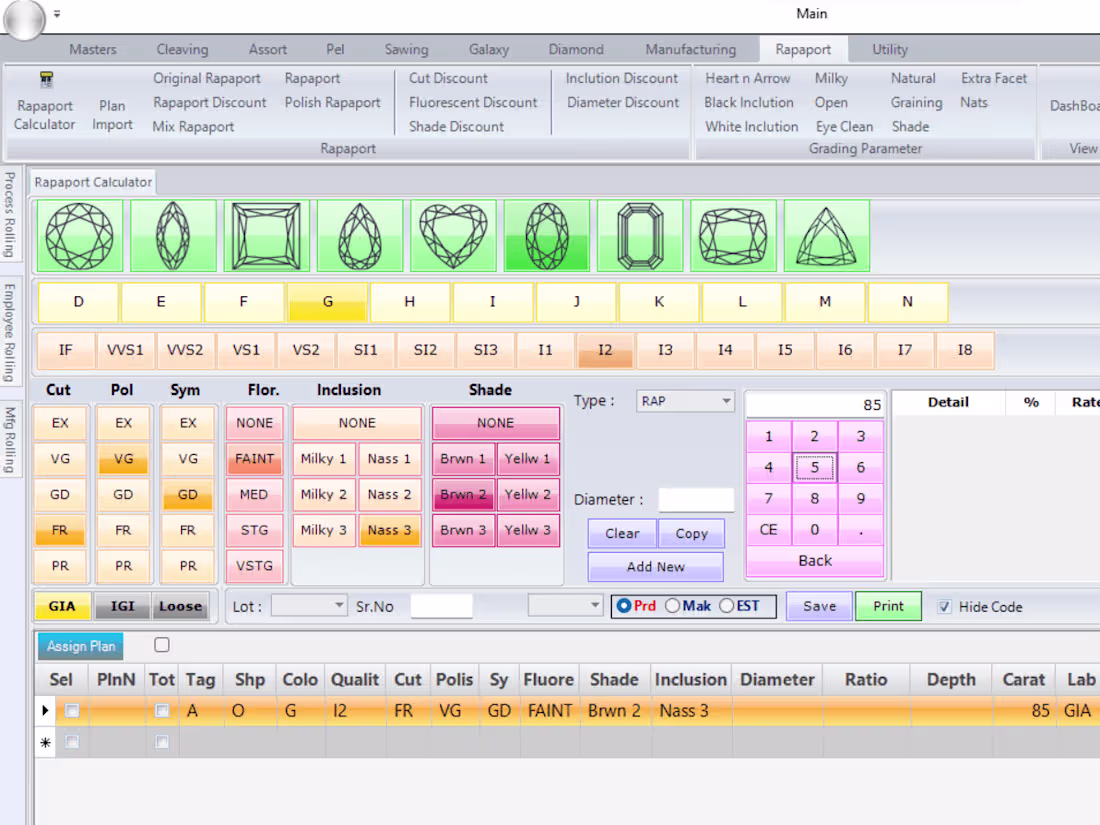Select the princess cut diamond shape
Screen dimensions: 1100x825
point(266,236)
